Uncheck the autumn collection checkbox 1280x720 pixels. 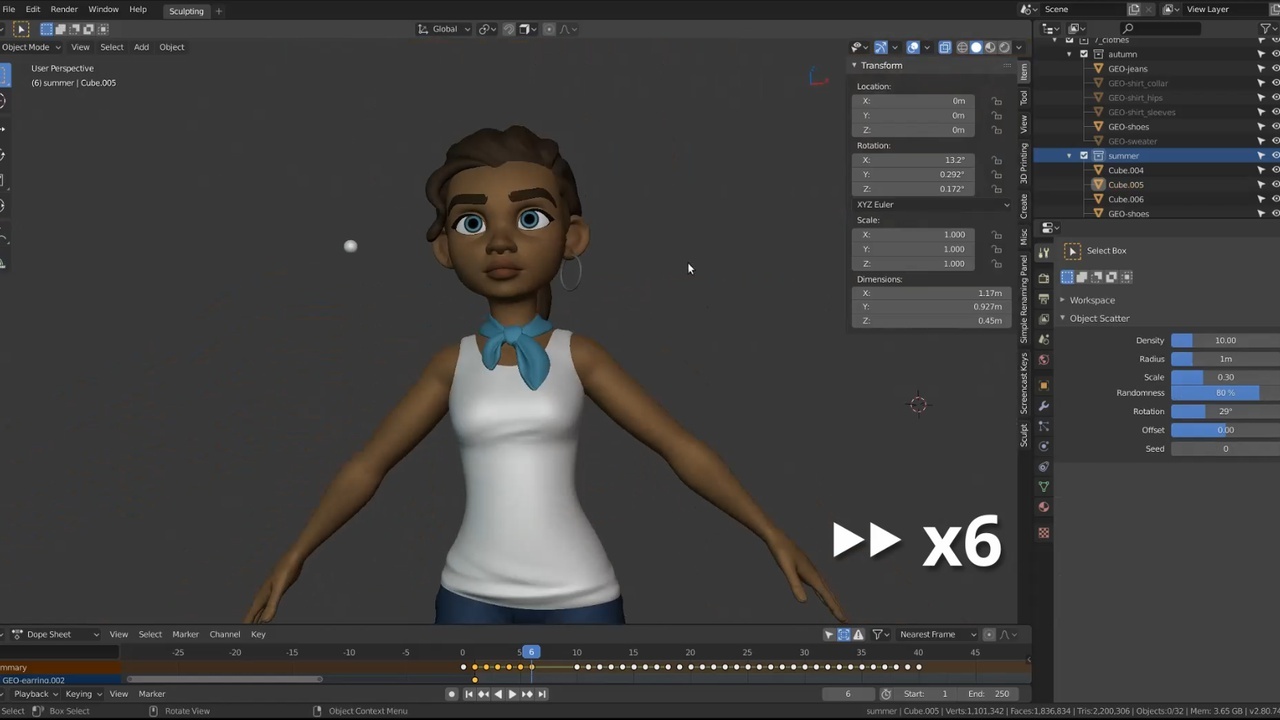tap(1085, 54)
